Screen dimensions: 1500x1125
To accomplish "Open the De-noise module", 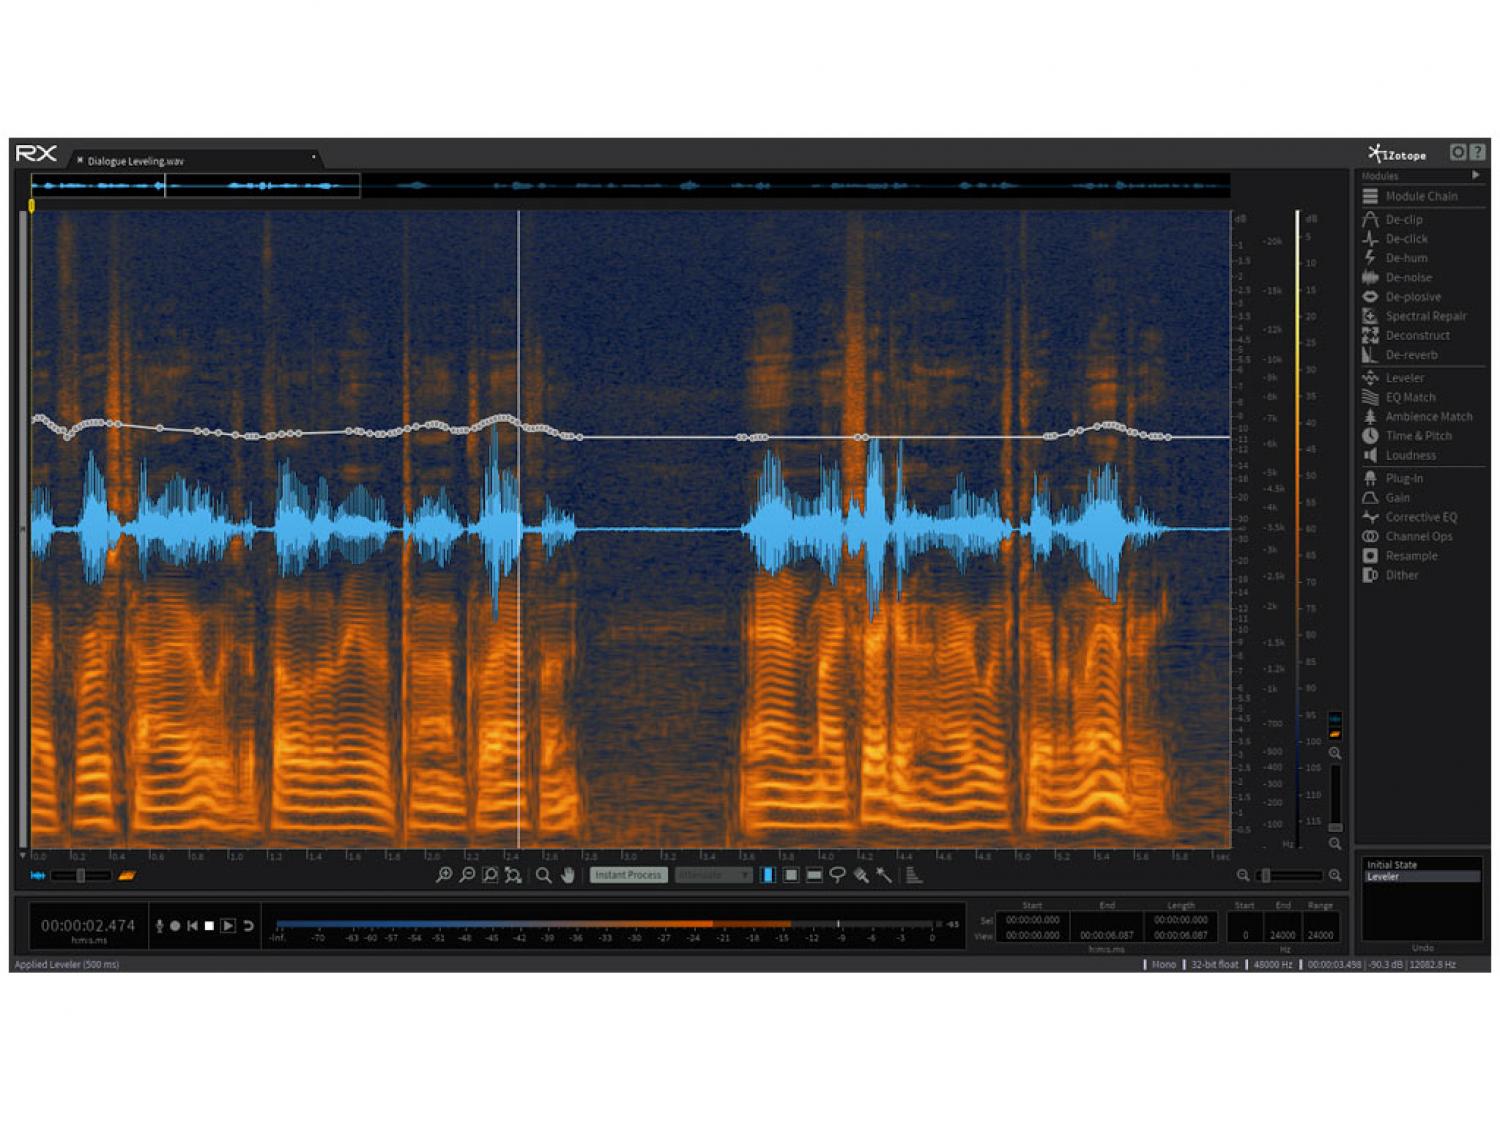I will click(x=1407, y=277).
